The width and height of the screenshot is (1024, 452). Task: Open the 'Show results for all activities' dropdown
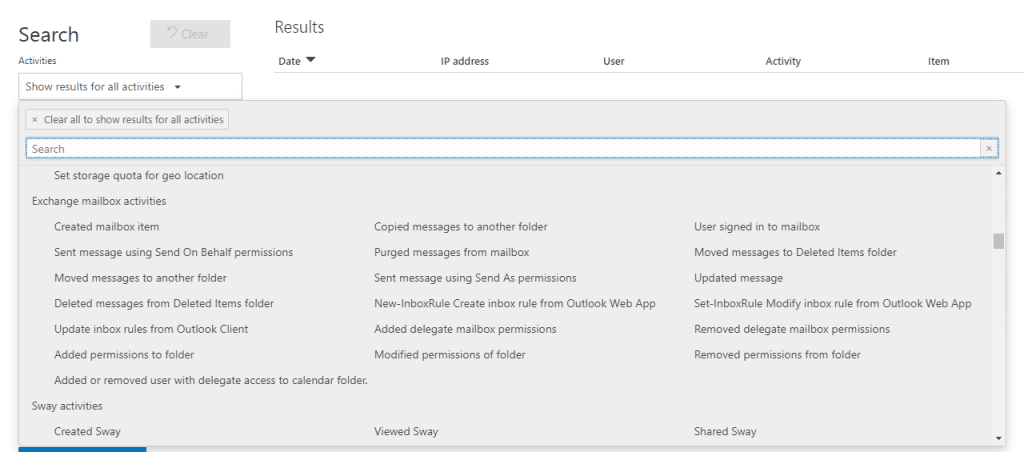tap(130, 87)
